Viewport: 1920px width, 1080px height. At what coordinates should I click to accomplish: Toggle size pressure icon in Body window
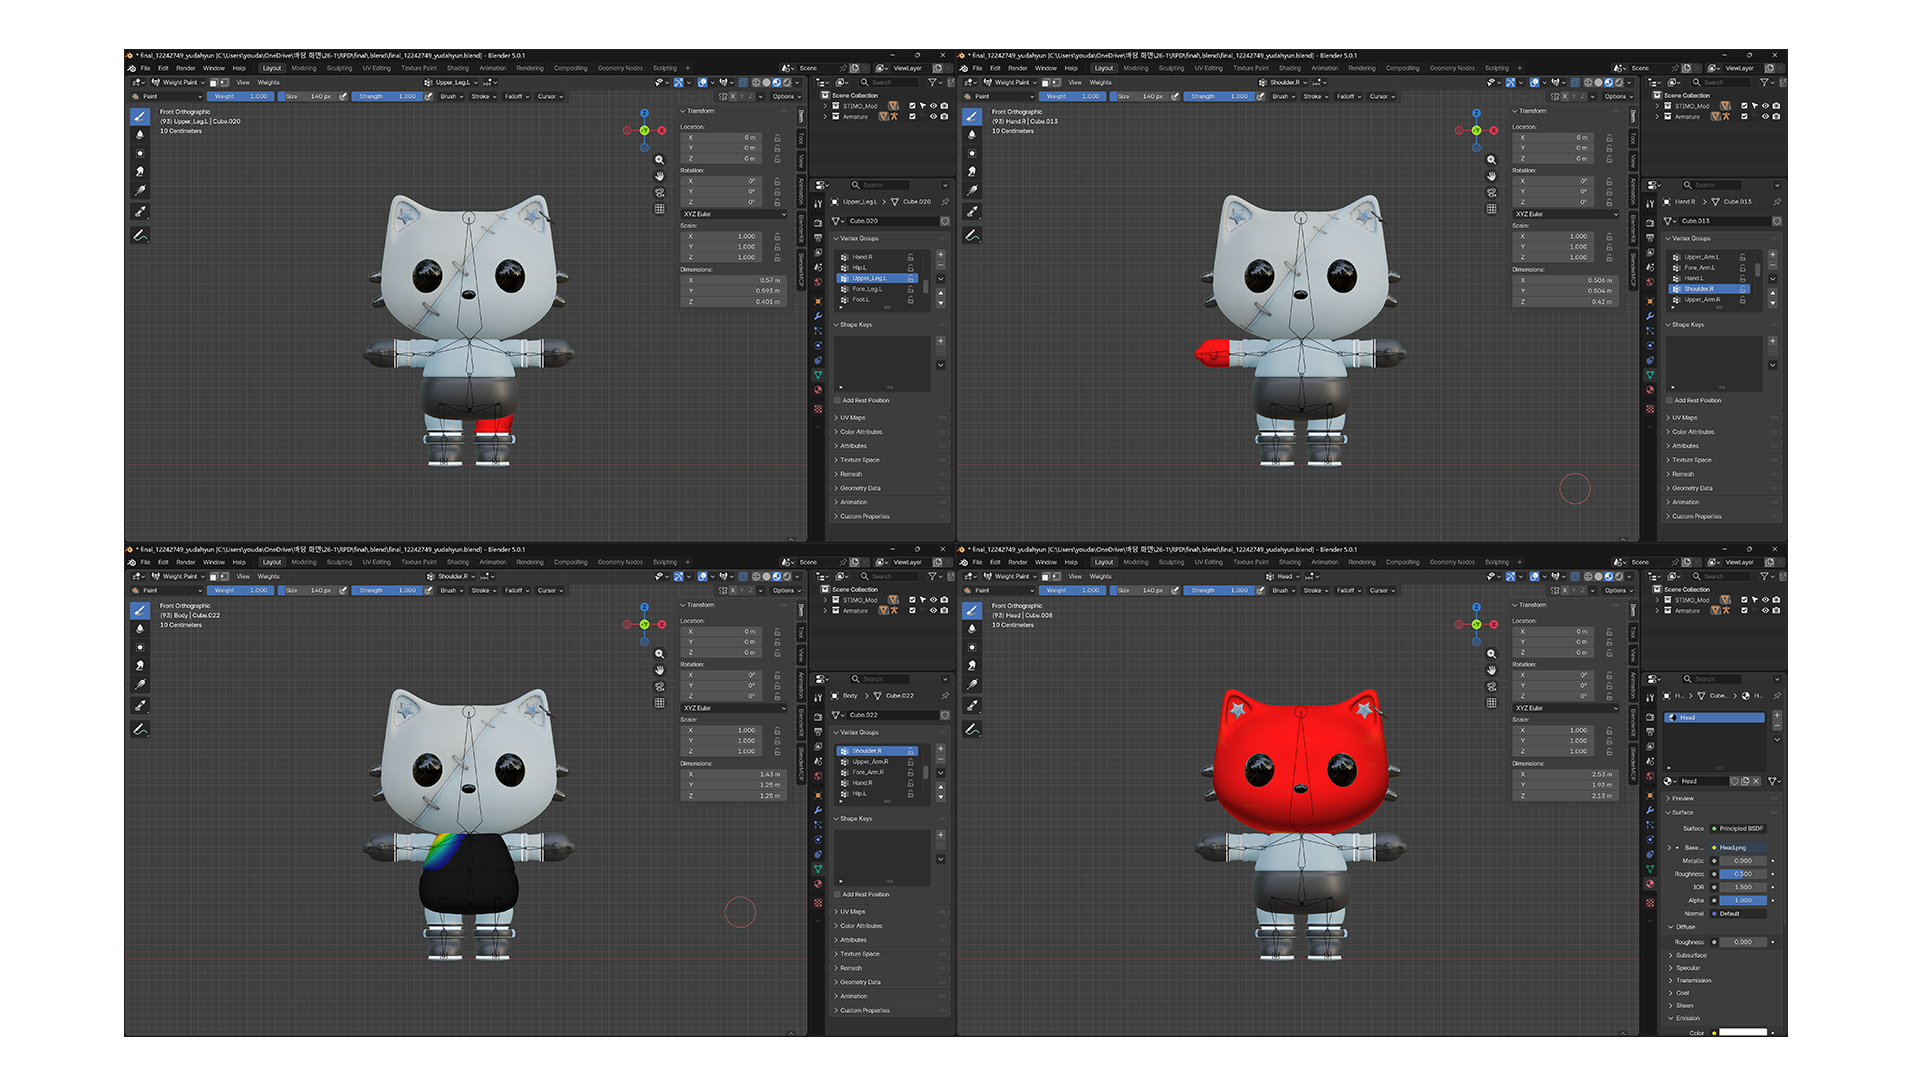tap(343, 590)
